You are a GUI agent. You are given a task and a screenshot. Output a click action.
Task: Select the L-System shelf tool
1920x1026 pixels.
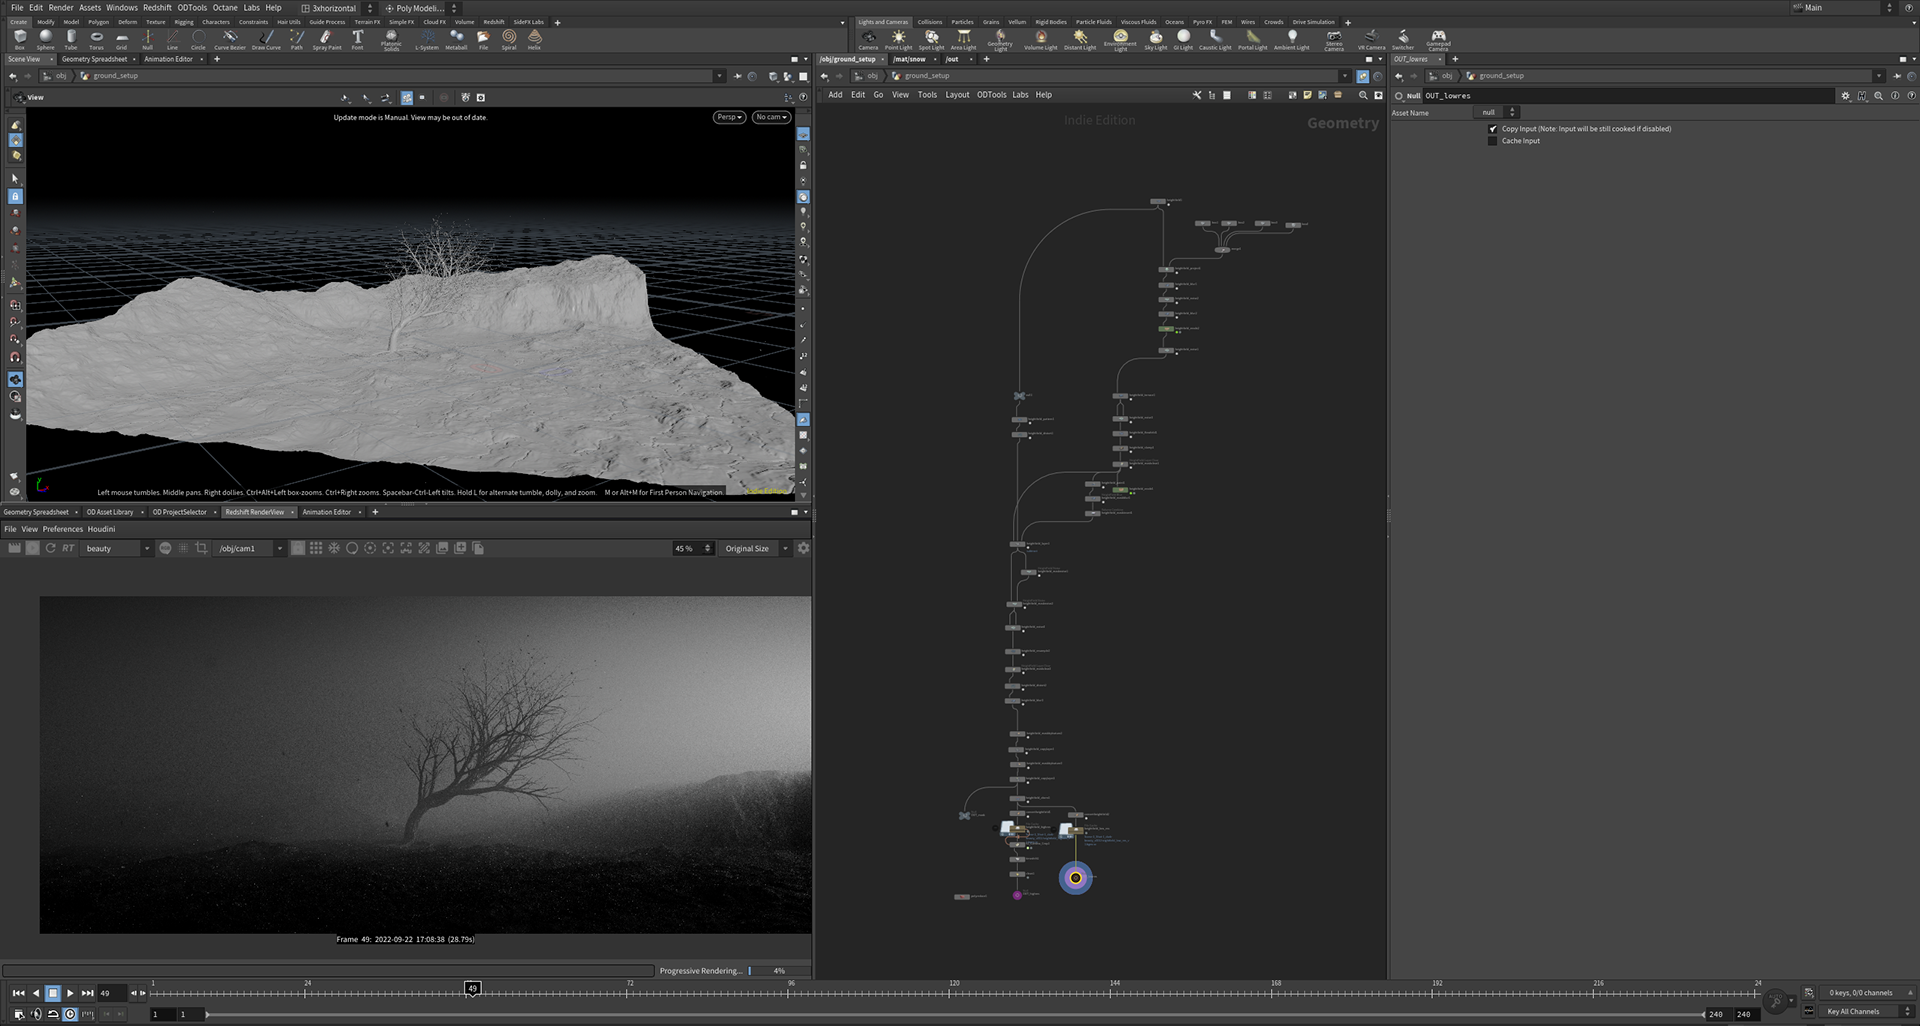[x=427, y=39]
